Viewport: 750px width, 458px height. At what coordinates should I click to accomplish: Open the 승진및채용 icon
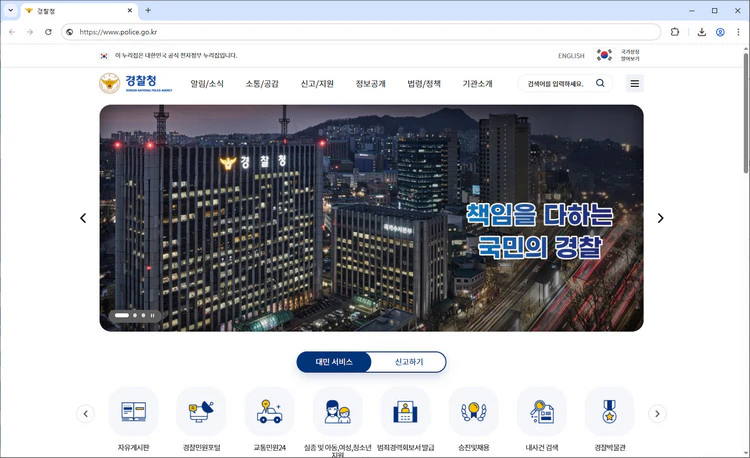474,412
